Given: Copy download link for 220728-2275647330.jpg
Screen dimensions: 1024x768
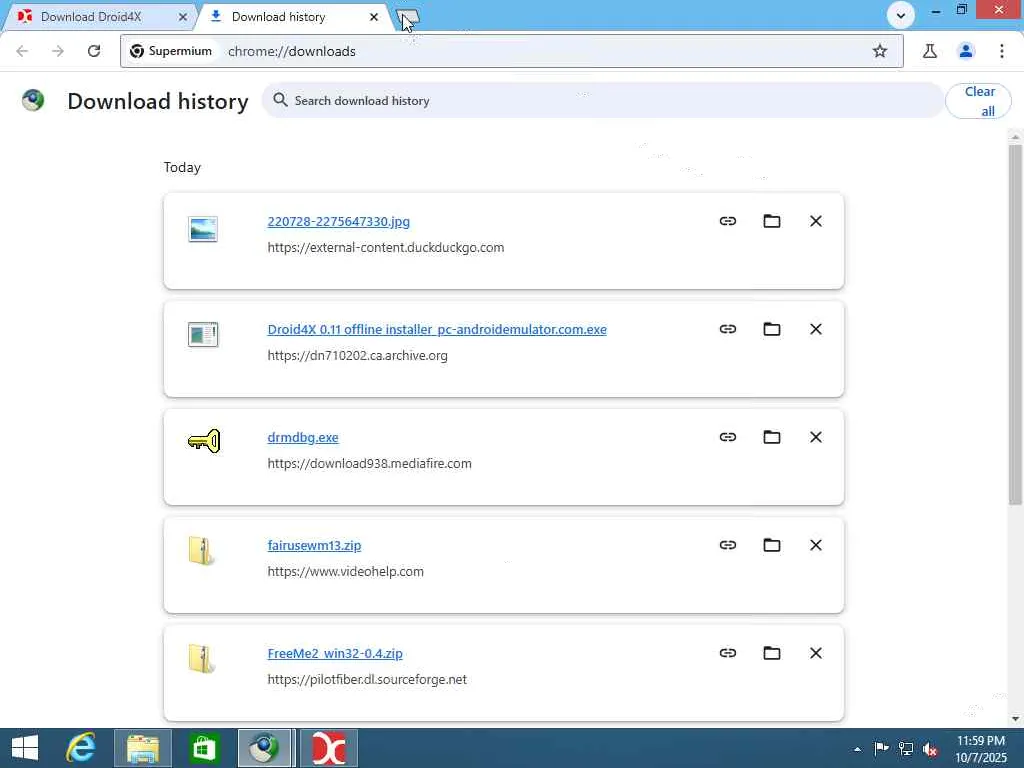Looking at the screenshot, I should 728,221.
